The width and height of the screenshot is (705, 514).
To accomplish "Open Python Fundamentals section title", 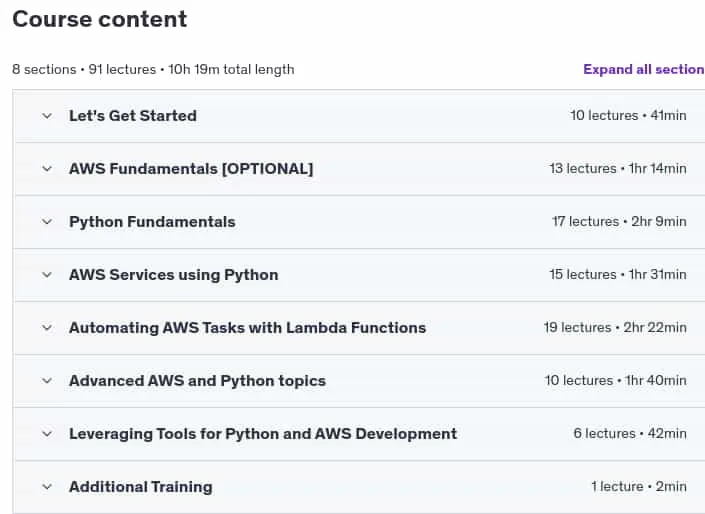I will point(152,222).
